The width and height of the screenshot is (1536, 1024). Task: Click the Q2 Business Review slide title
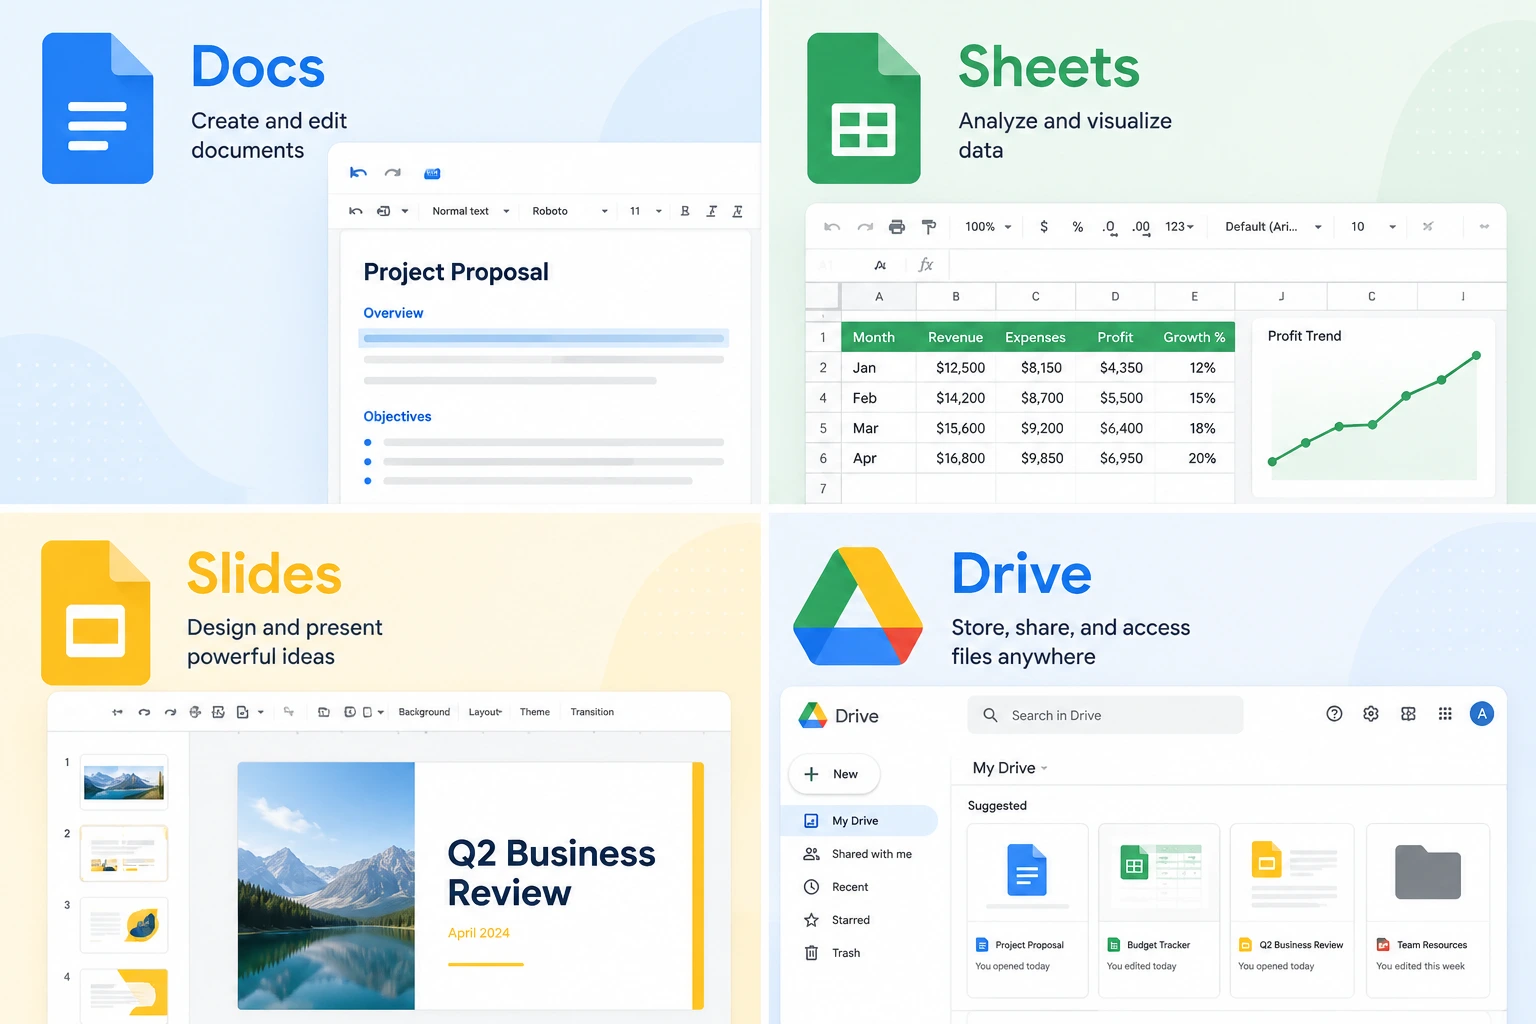click(x=551, y=873)
